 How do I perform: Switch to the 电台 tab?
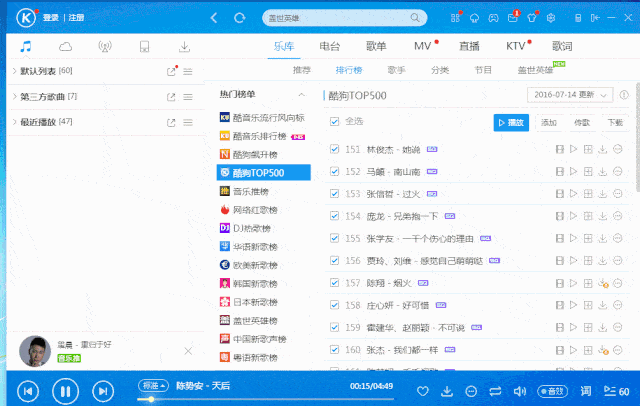click(x=329, y=46)
